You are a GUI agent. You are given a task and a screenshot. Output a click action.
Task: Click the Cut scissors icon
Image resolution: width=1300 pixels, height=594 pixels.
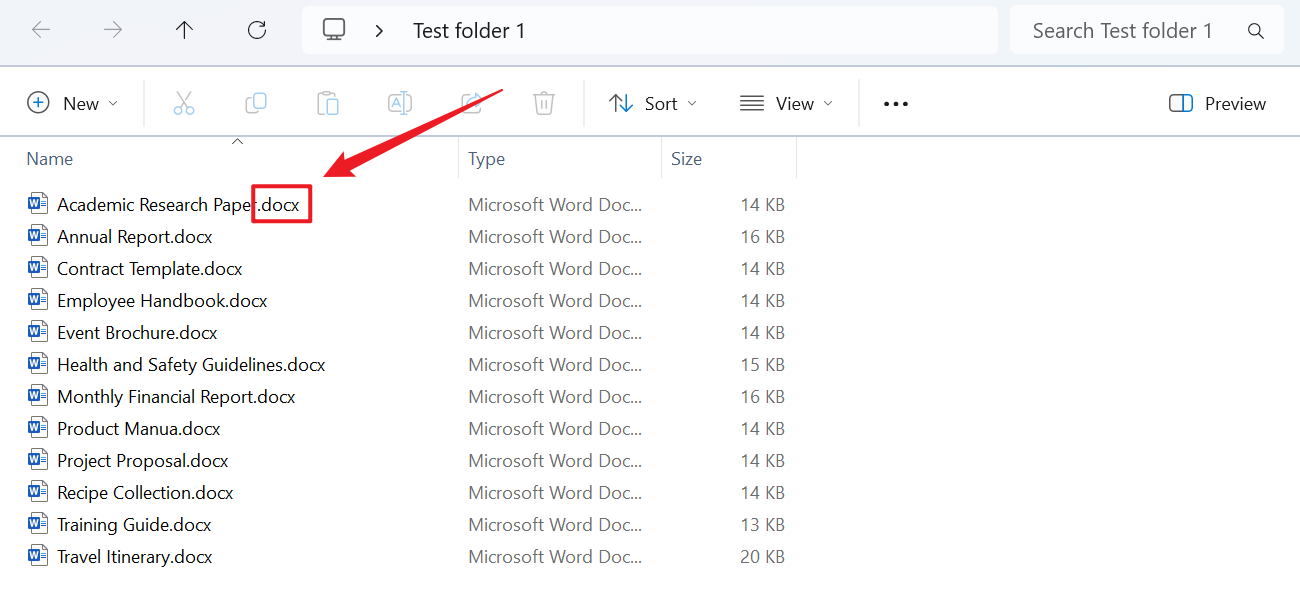tap(184, 103)
